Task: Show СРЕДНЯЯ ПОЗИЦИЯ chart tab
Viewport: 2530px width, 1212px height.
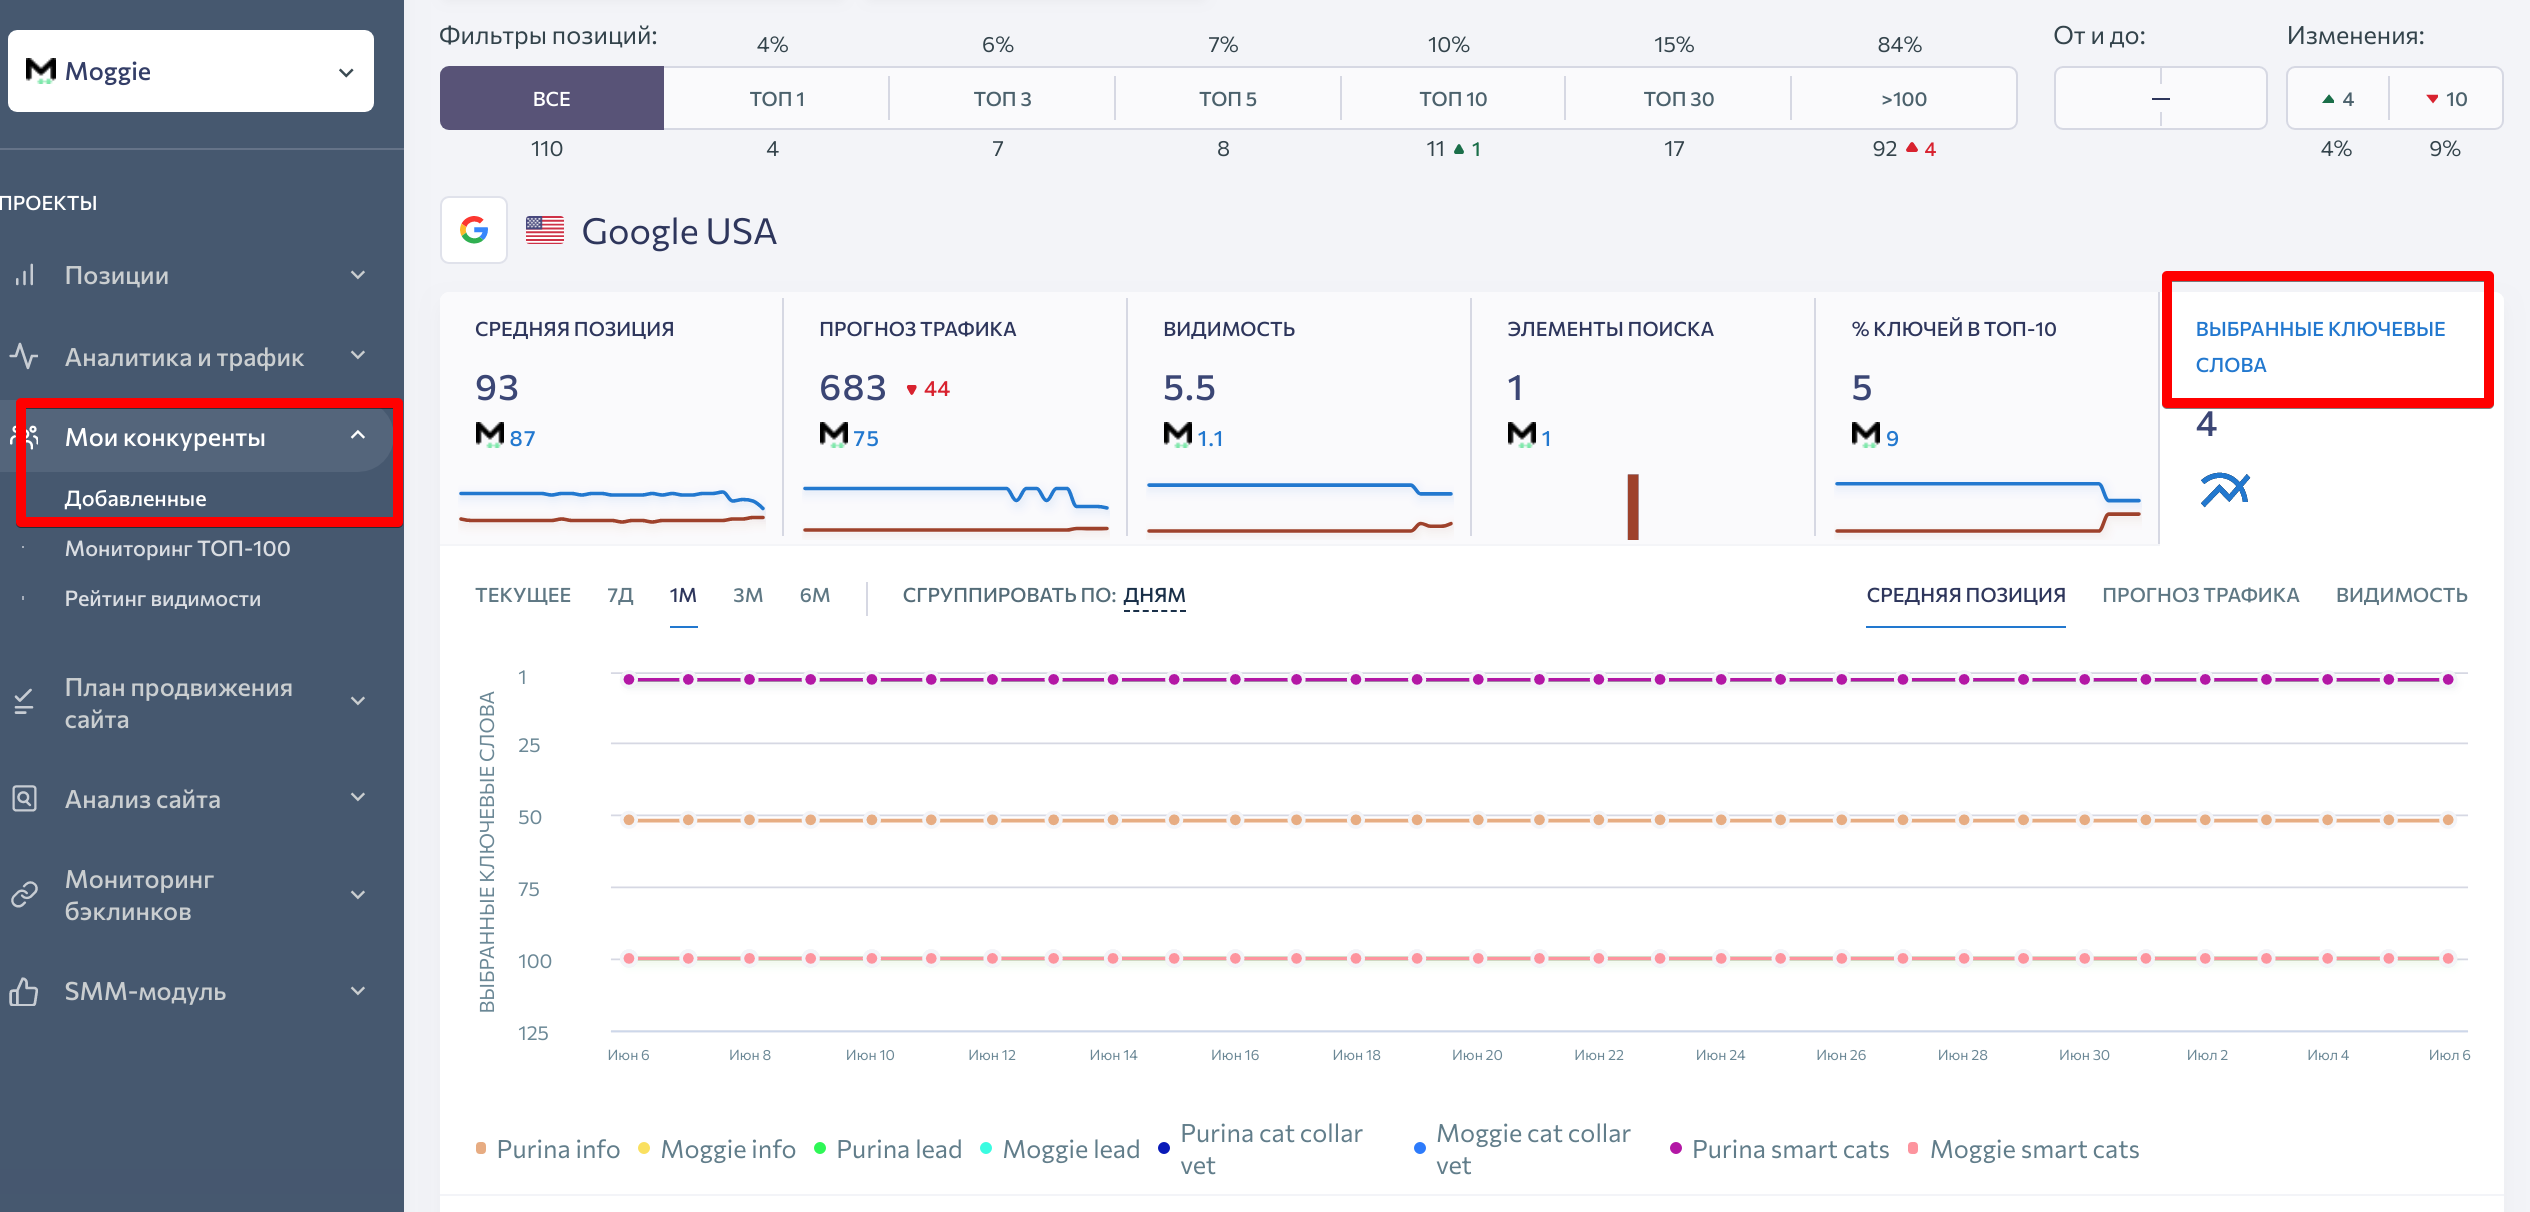Action: (x=1966, y=595)
